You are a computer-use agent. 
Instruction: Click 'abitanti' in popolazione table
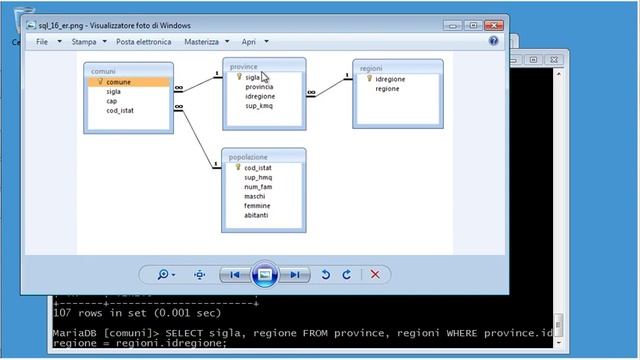(256, 215)
